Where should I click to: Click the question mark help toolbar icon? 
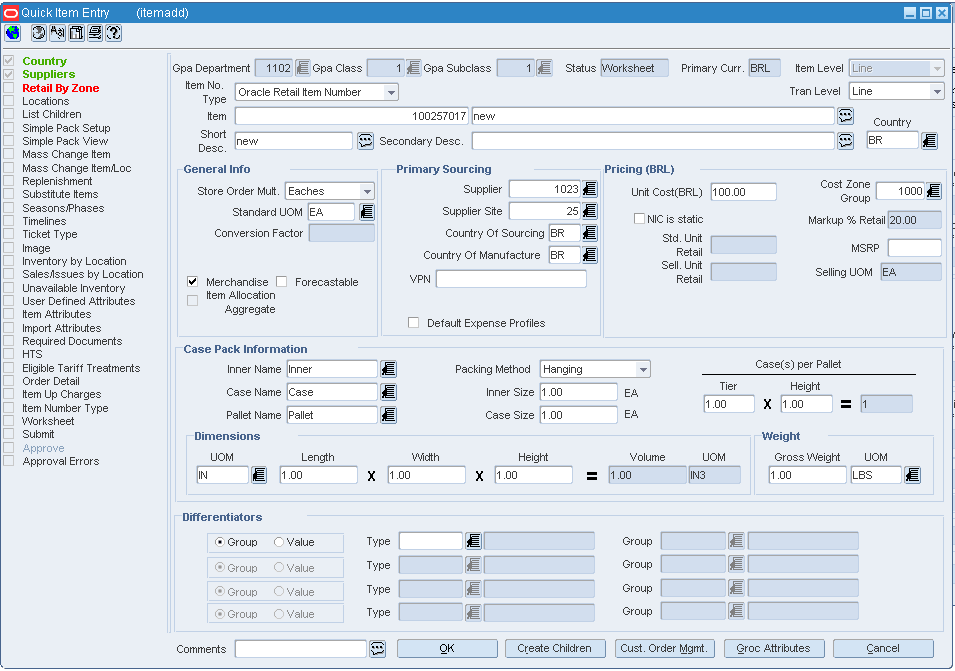[113, 33]
